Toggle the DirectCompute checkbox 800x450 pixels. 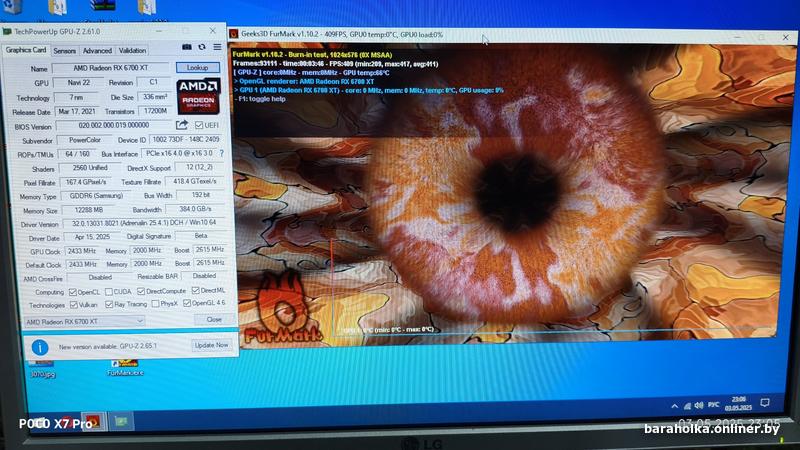[141, 291]
